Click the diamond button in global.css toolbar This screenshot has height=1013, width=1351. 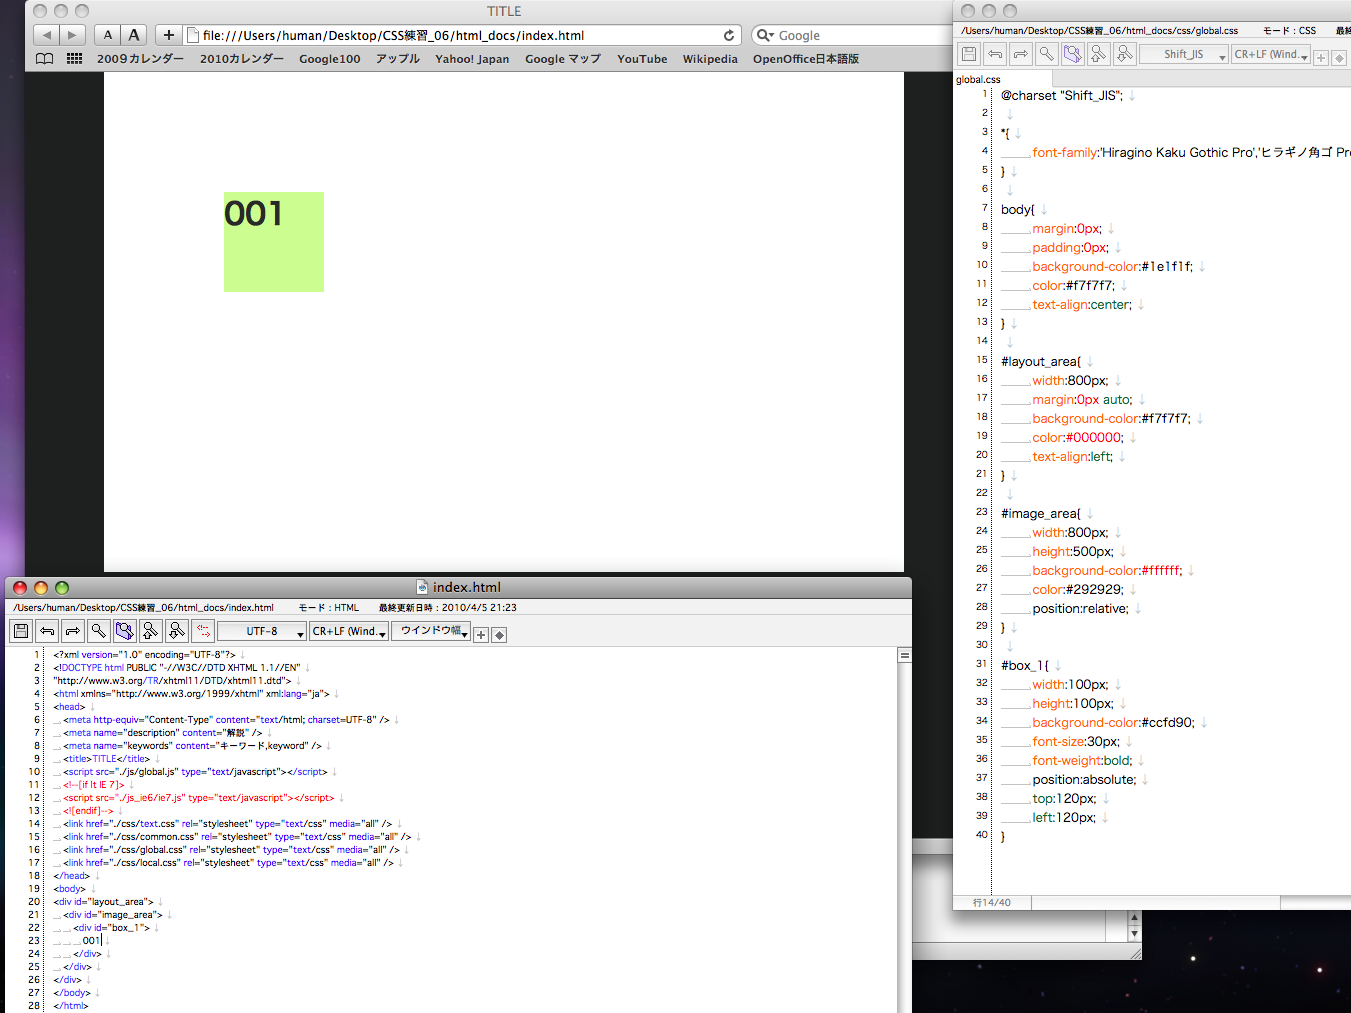point(1340,58)
